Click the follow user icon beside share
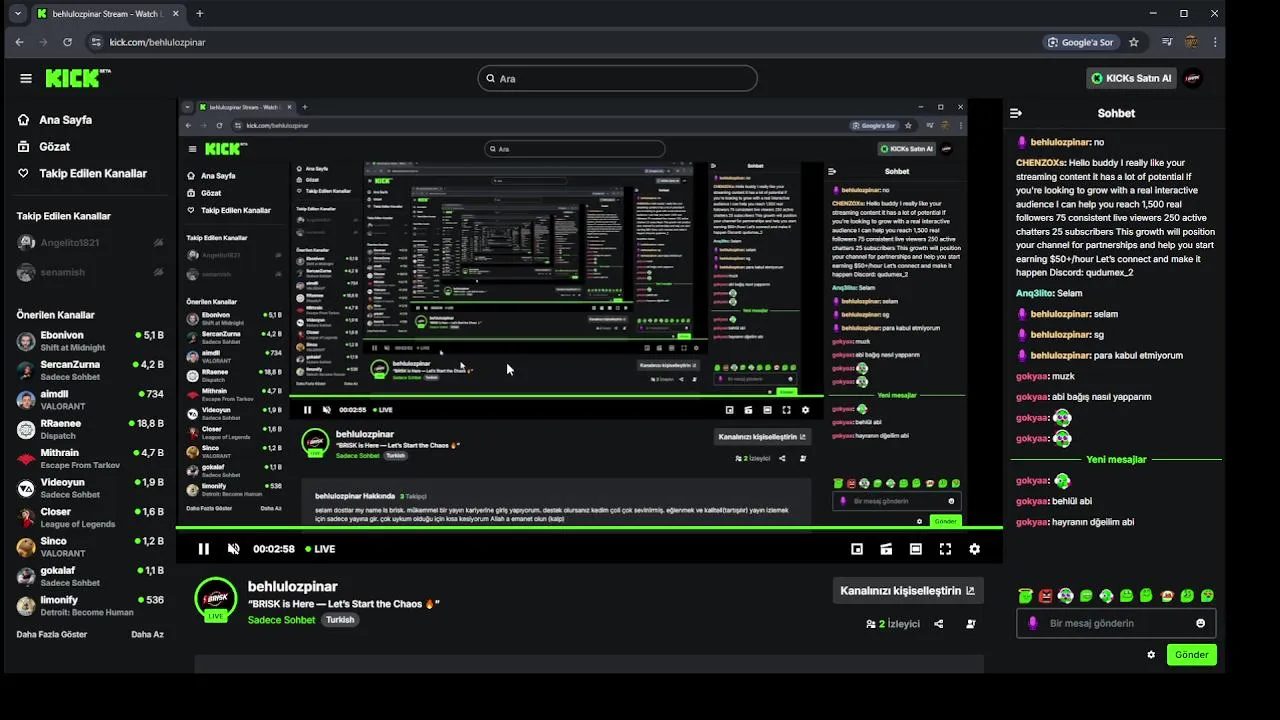 point(971,624)
